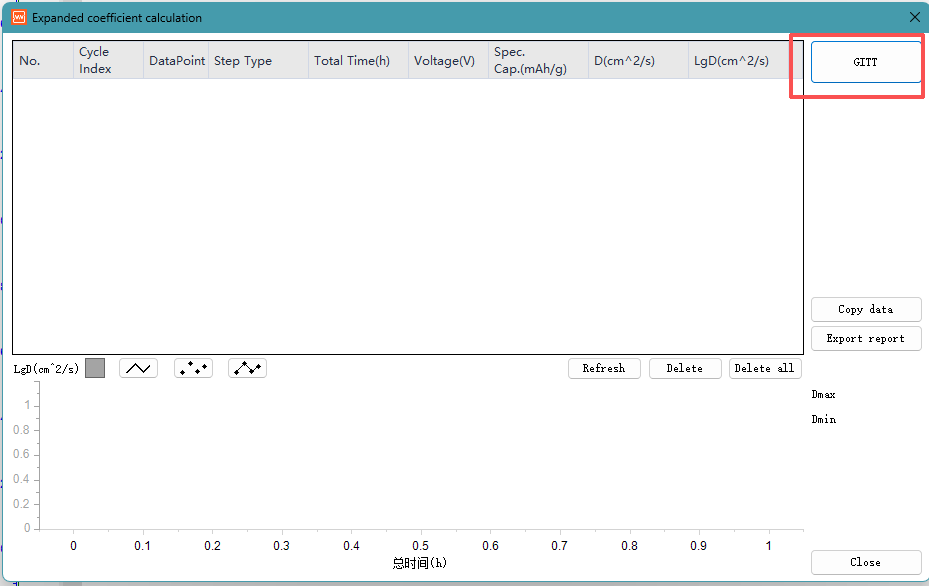Remove all entries with Delete all

click(765, 368)
